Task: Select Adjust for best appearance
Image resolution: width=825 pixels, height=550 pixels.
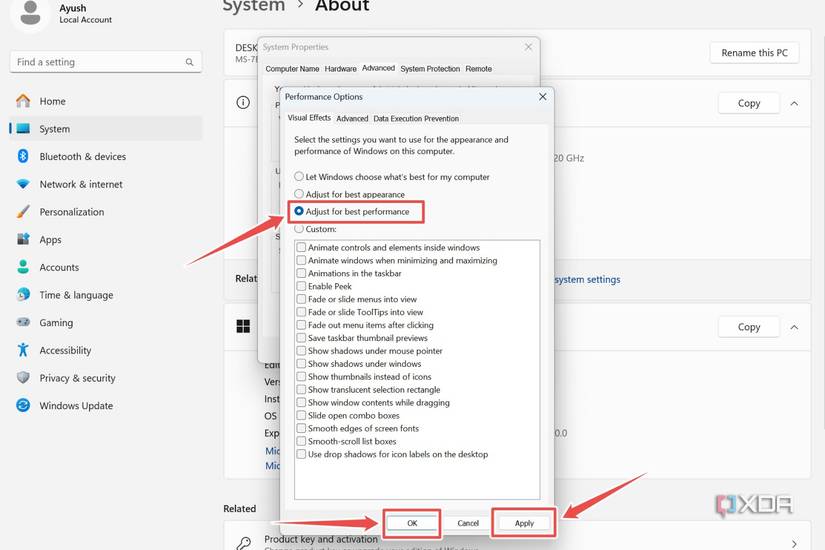Action: pyautogui.click(x=299, y=194)
